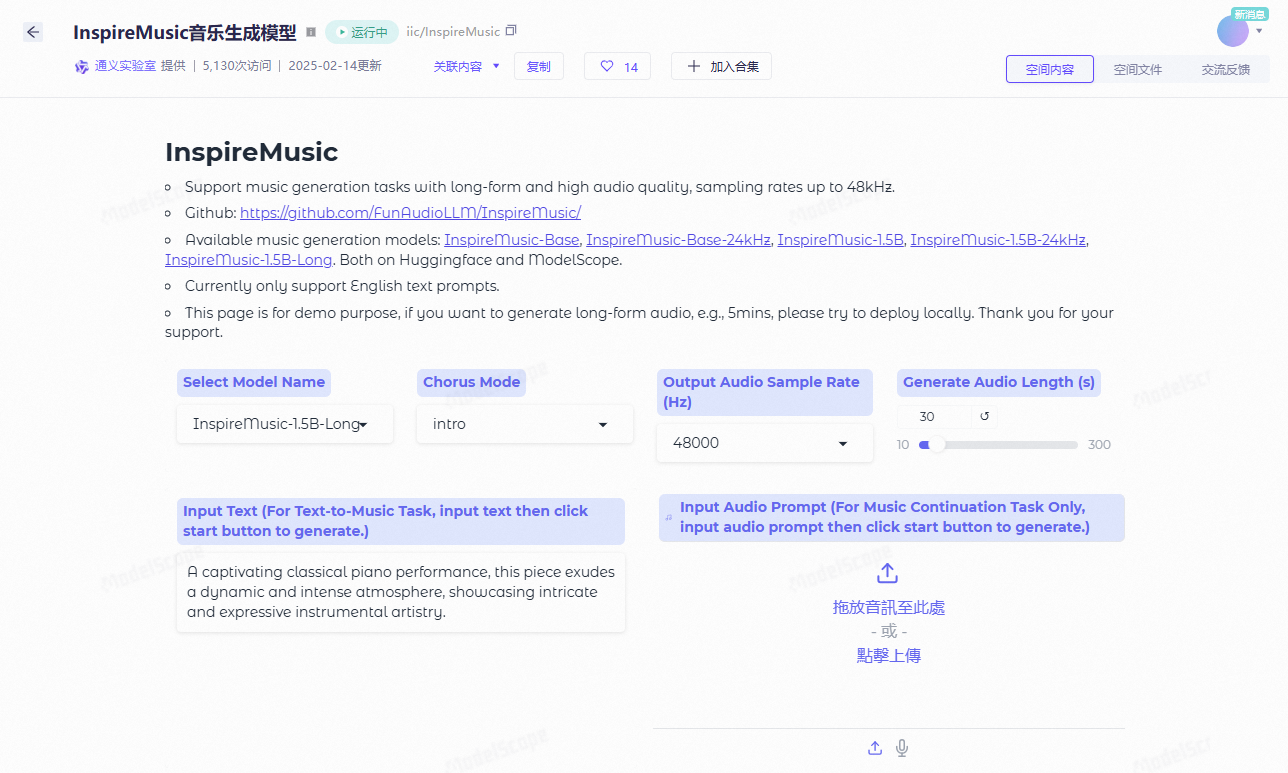Click into the Input Text prompt box

401,592
